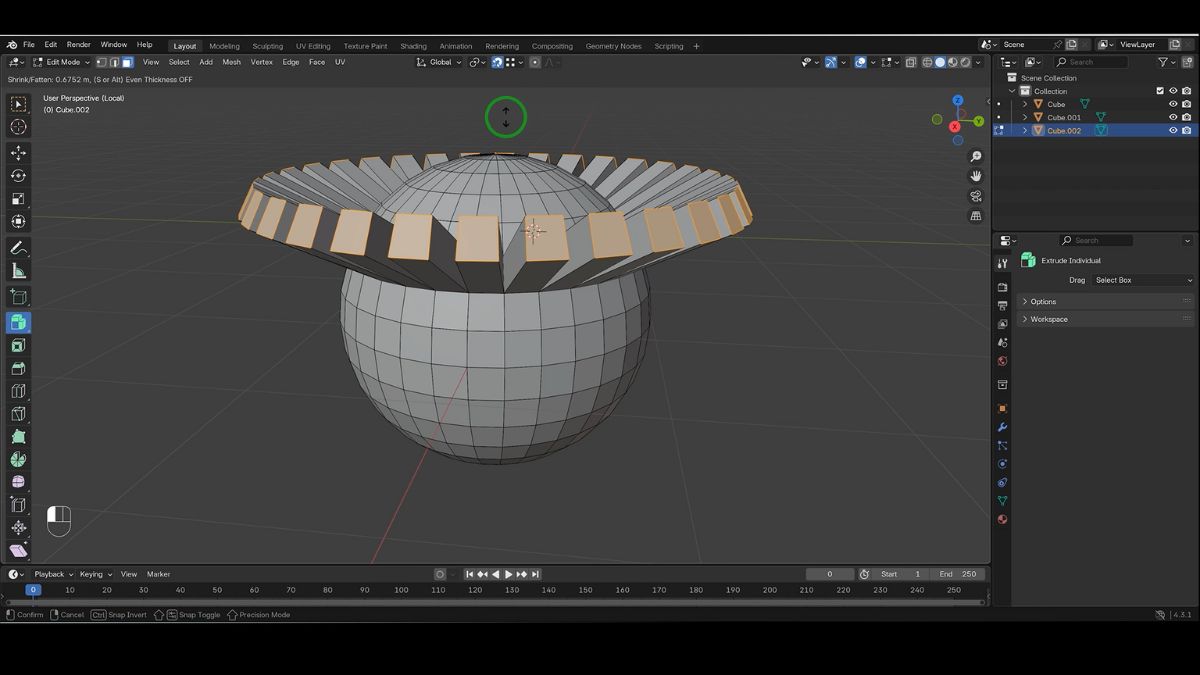Click the viewport zoom magnifier icon
This screenshot has height=675, width=1200.
pyautogui.click(x=976, y=157)
